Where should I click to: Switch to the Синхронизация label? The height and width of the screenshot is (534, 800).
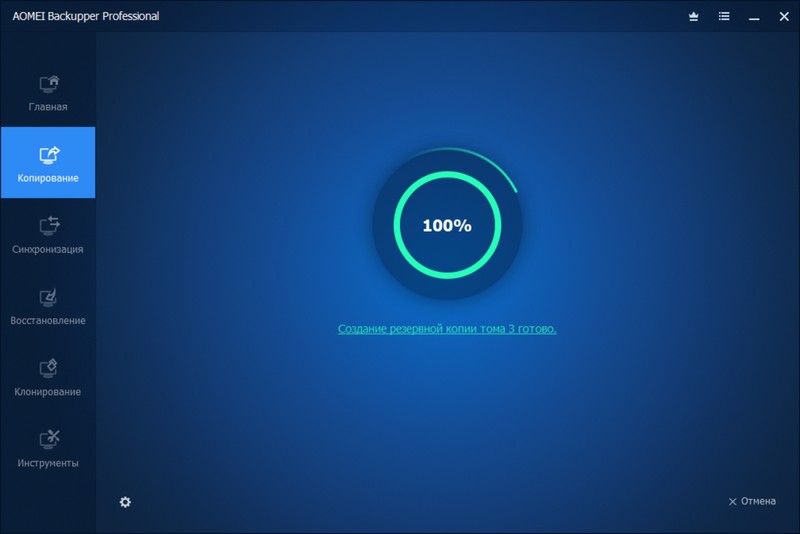pyautogui.click(x=48, y=249)
